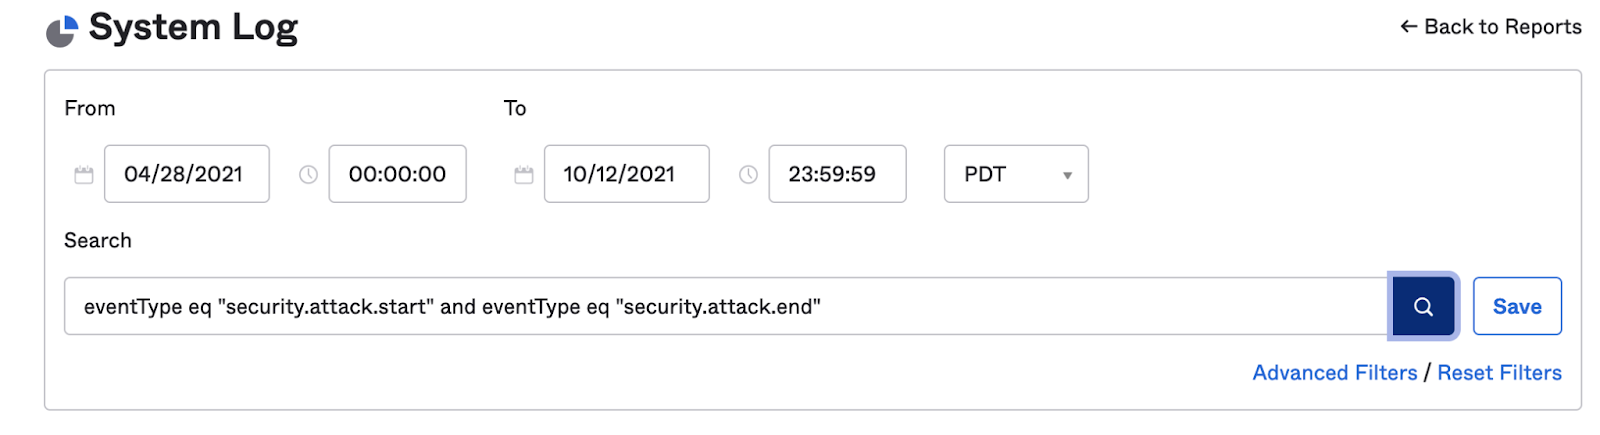
Task: Open the Advanced Filters link
Action: point(1334,373)
